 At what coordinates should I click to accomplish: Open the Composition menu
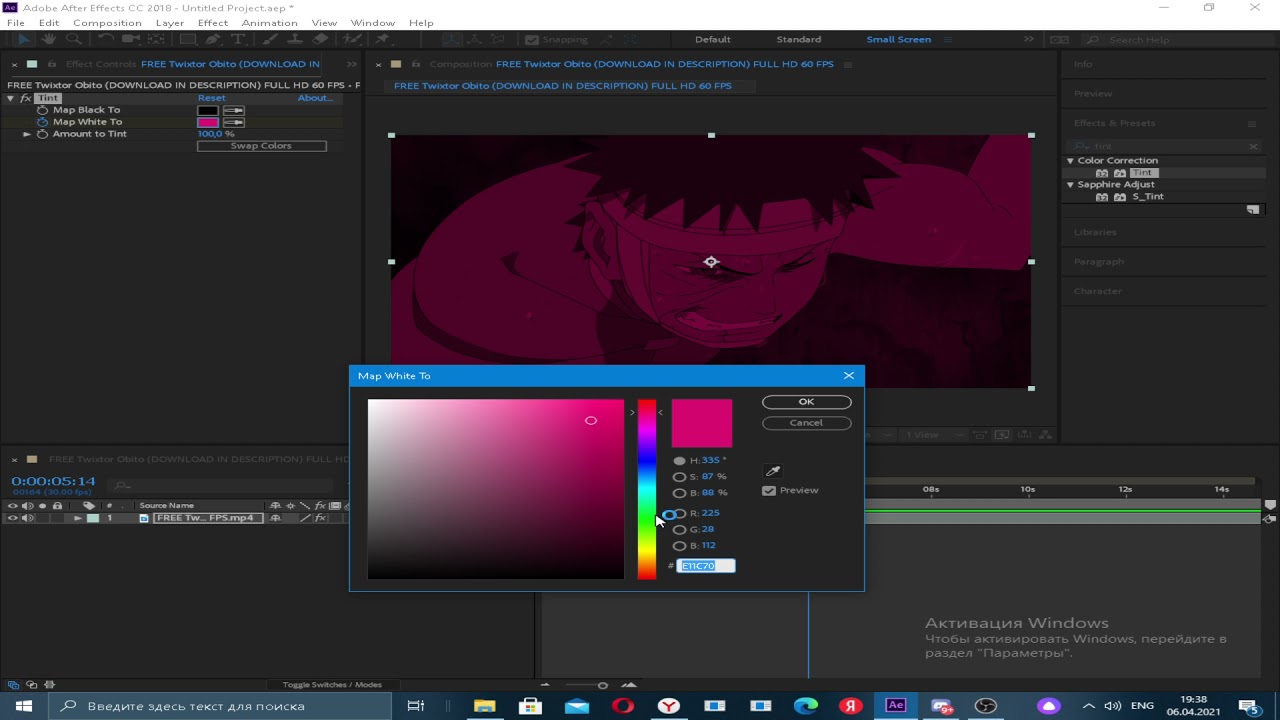(107, 22)
